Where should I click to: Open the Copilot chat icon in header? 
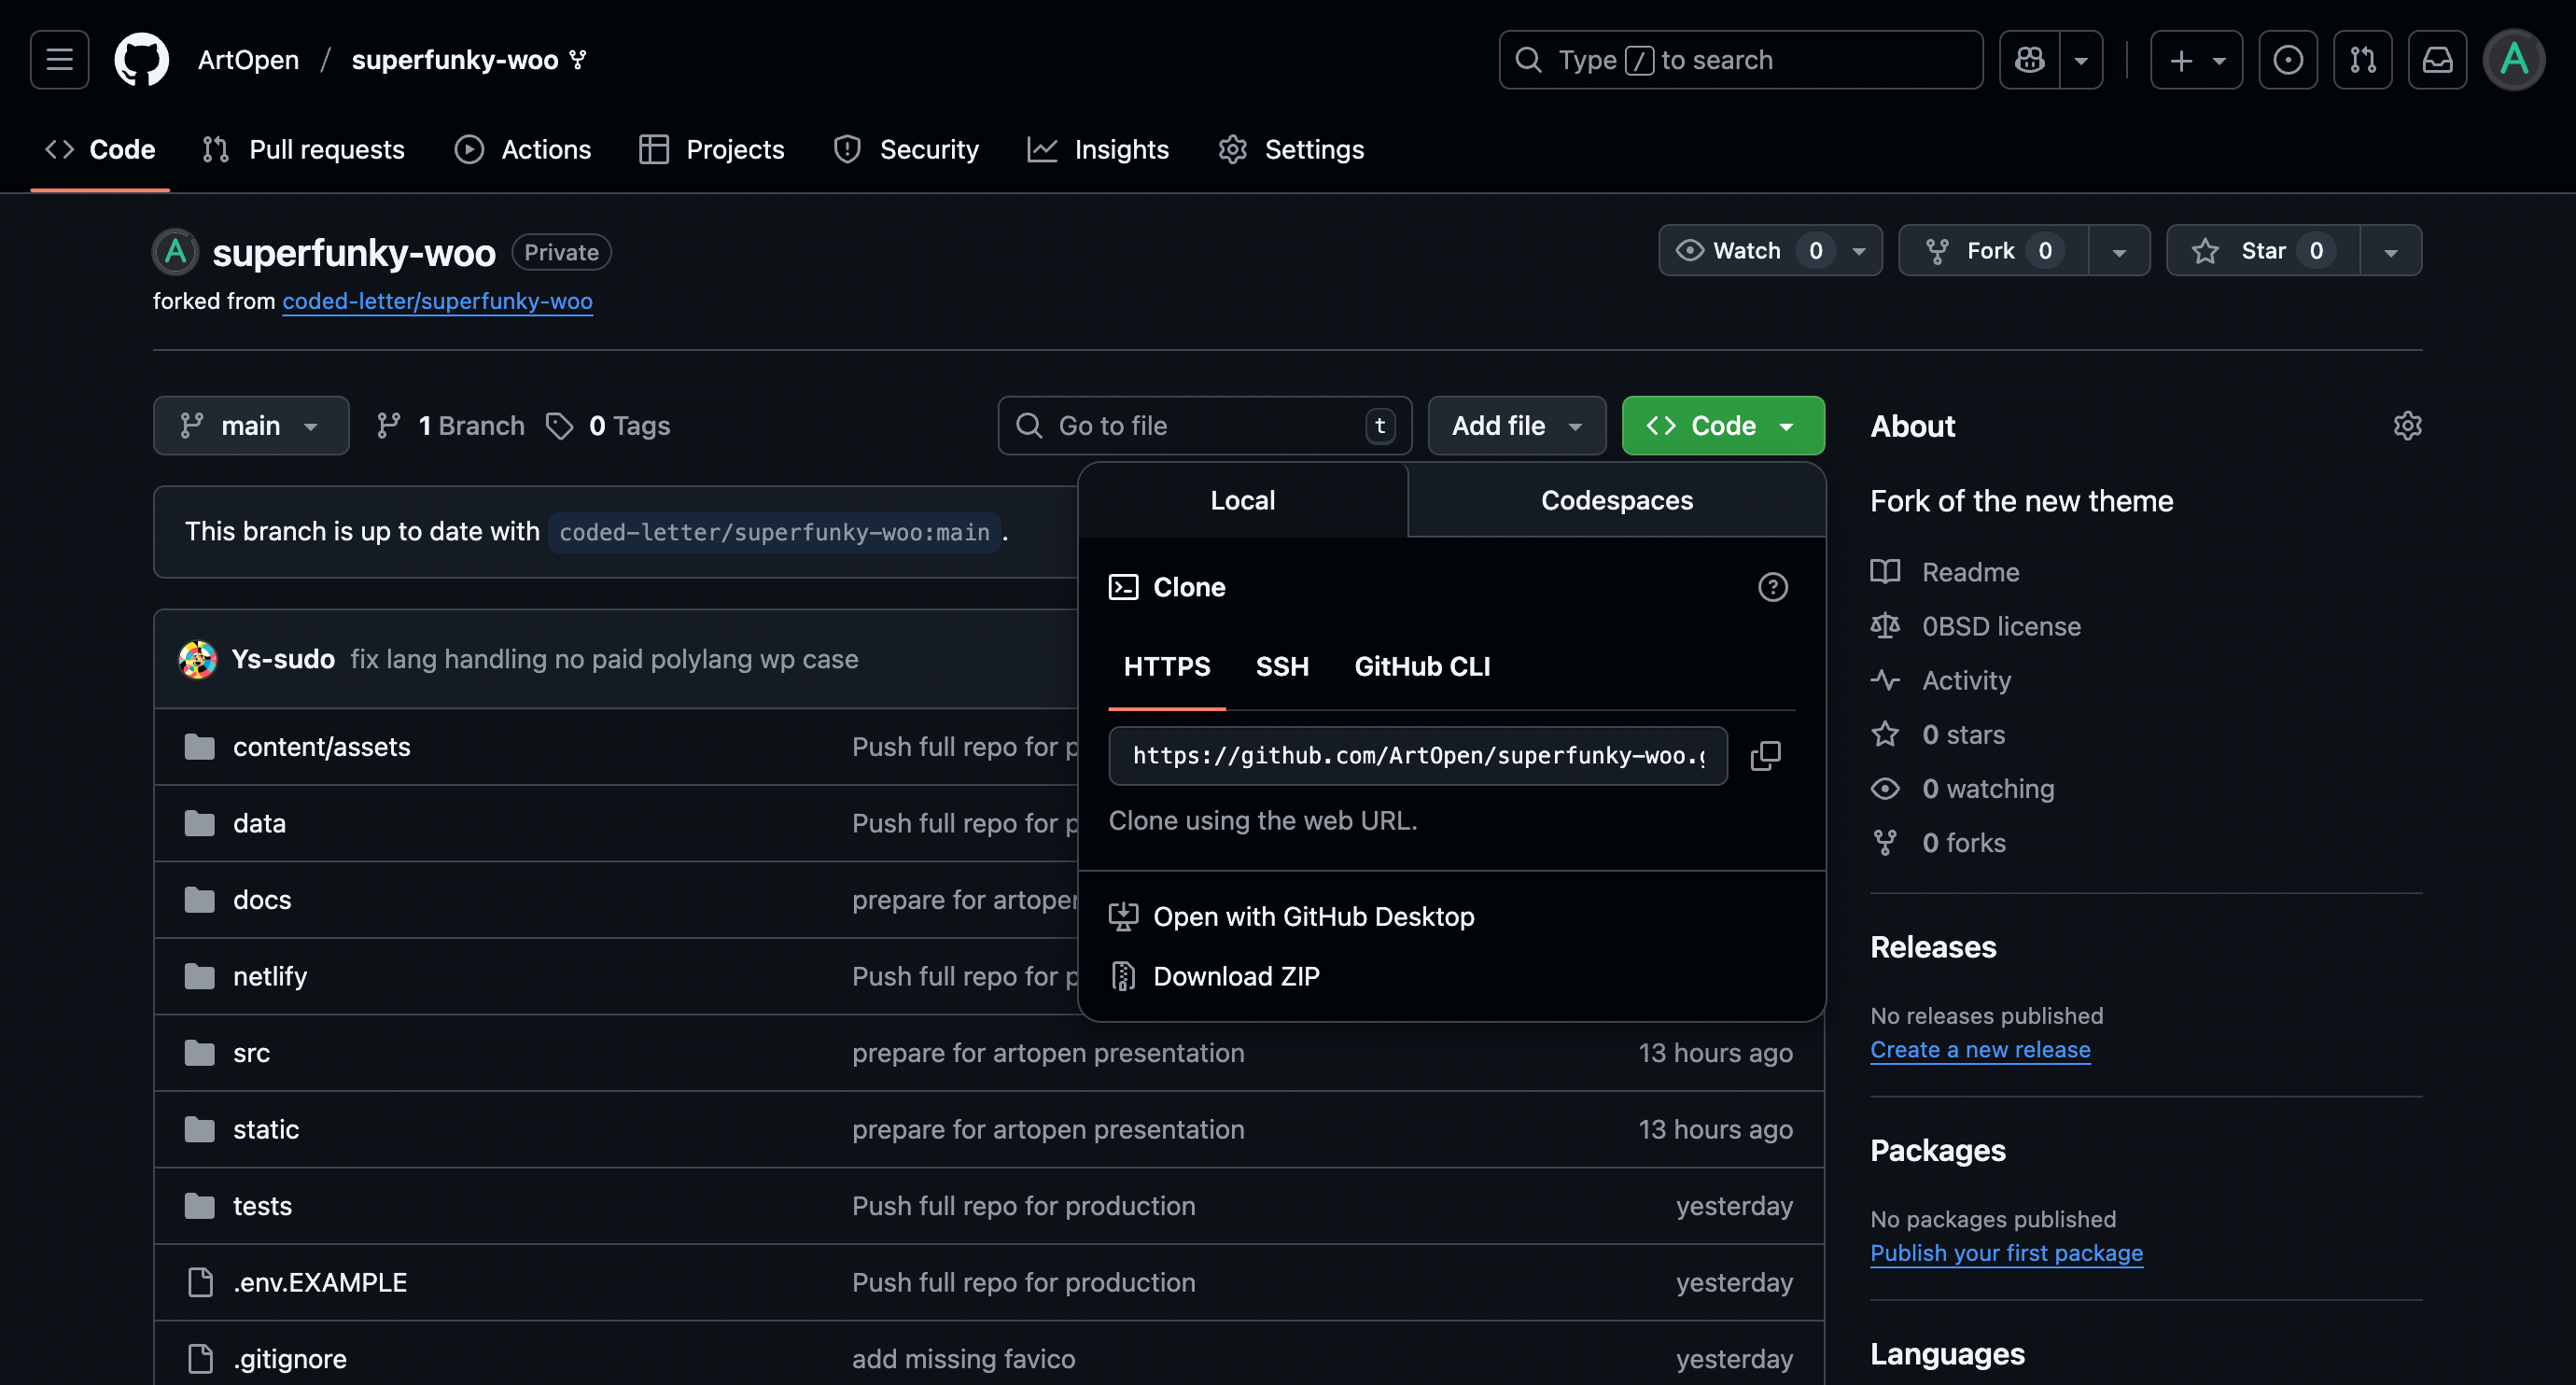pyautogui.click(x=2029, y=60)
